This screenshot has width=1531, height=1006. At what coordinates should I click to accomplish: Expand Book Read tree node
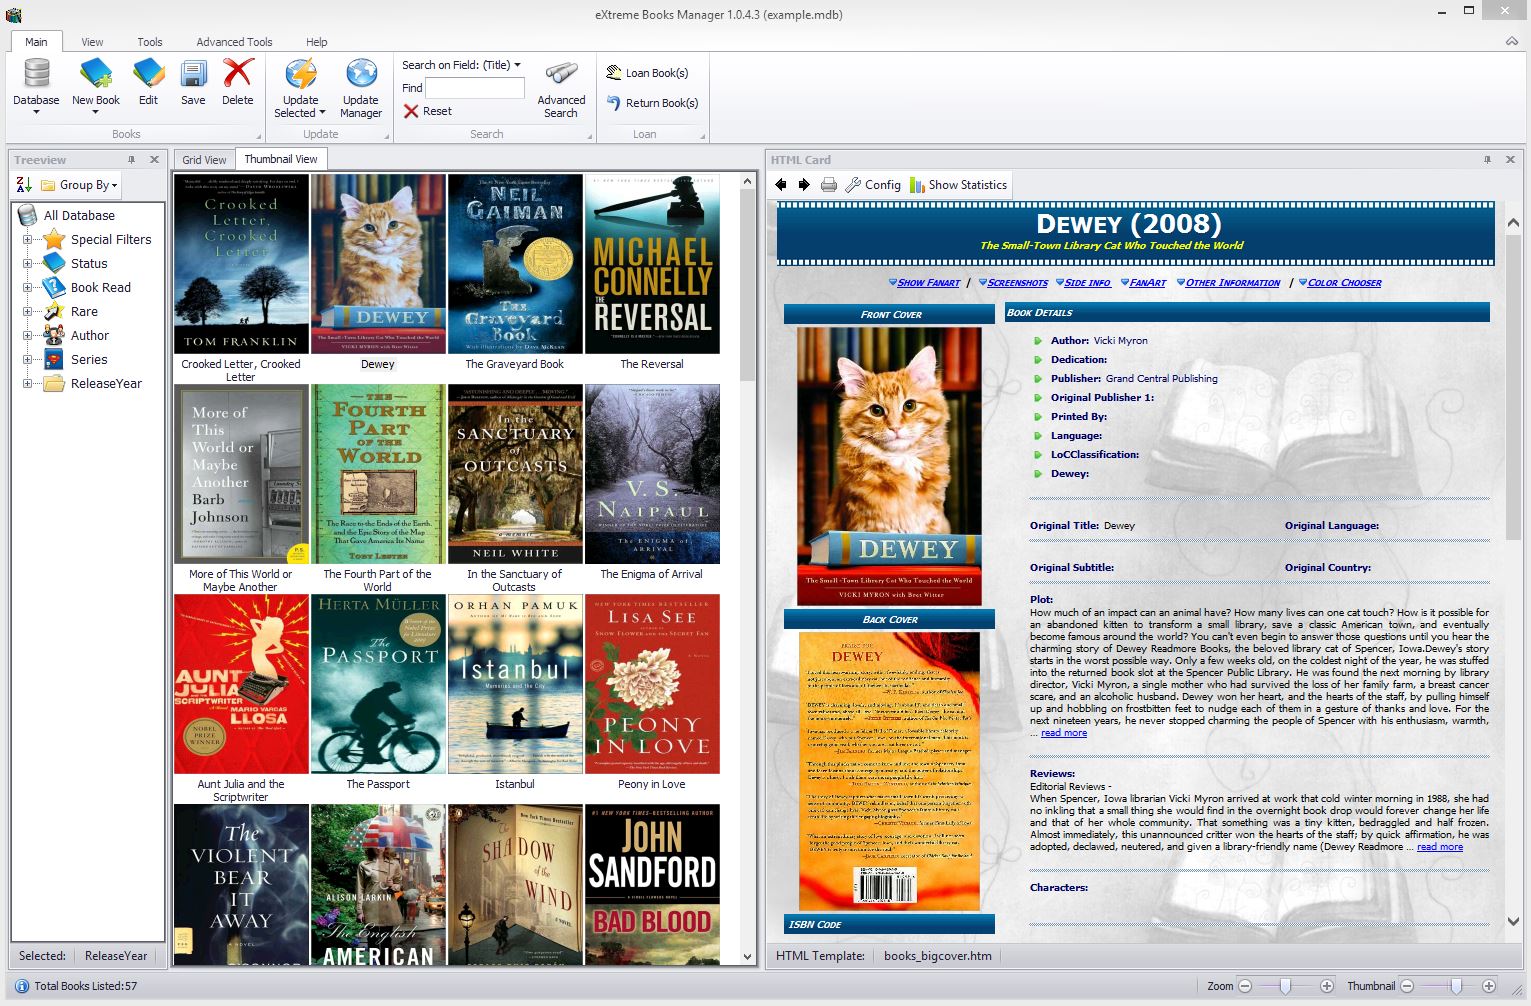coord(28,287)
